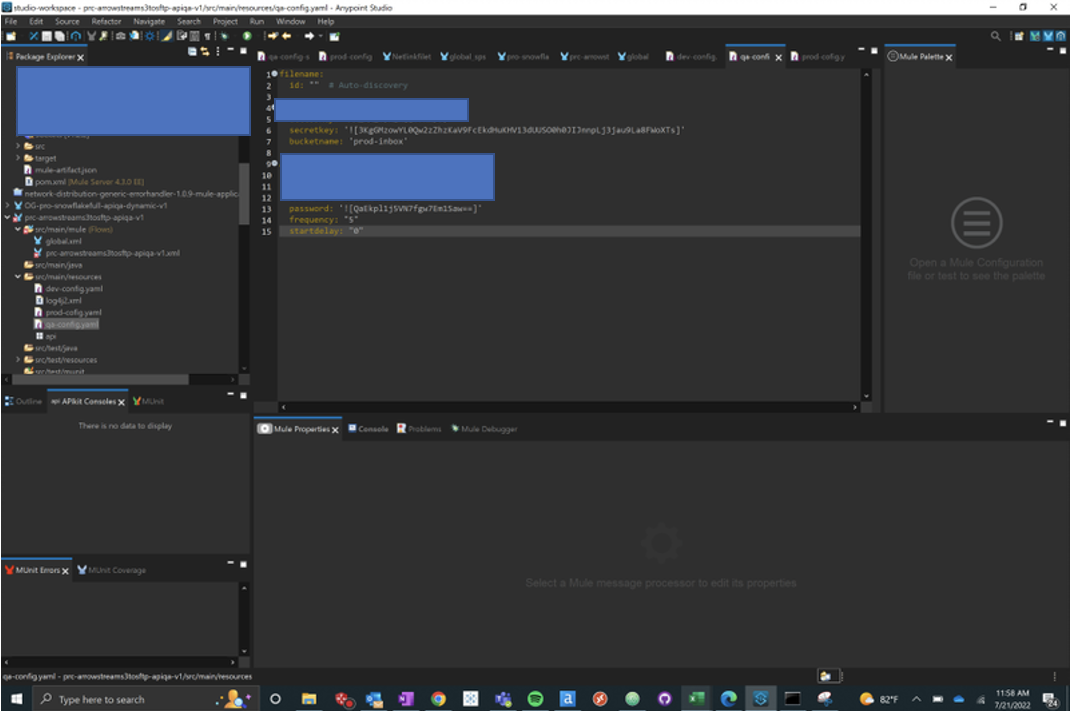Expand OG-pro-snowflakefull-apiqa-dynamic-v1 project
Viewport: 1071px width, 711px height.
pyautogui.click(x=8, y=205)
